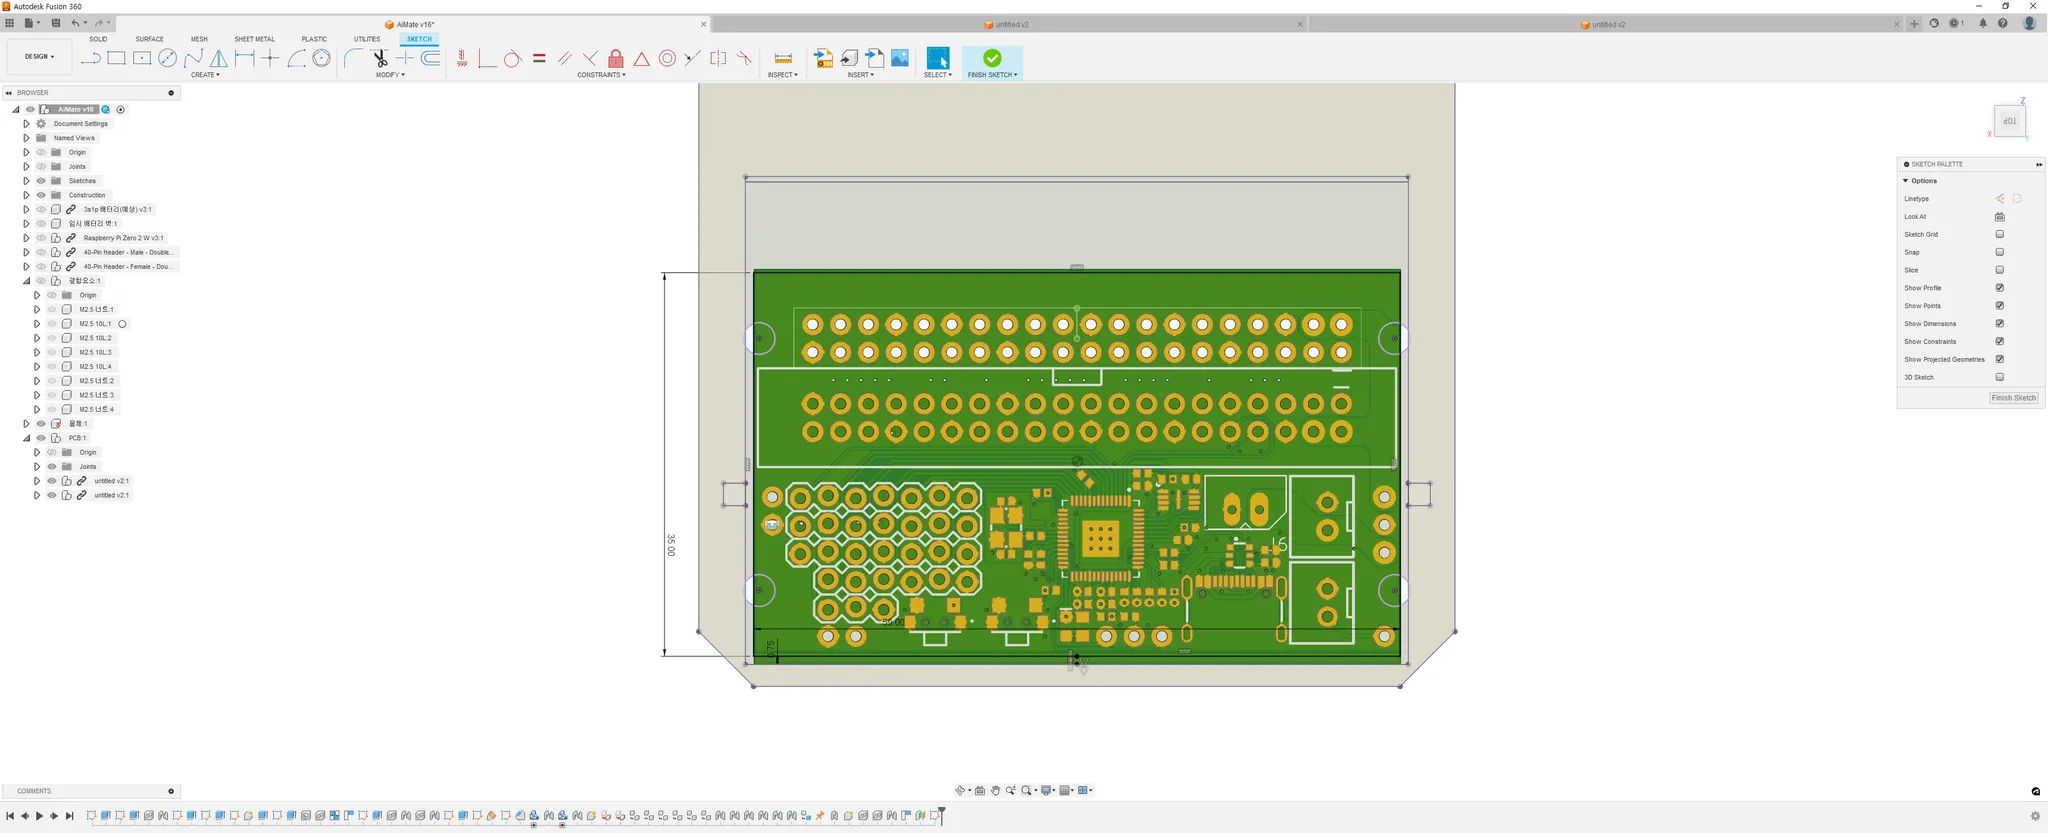
Task: Click the Insert Canvas image icon
Action: pos(900,59)
